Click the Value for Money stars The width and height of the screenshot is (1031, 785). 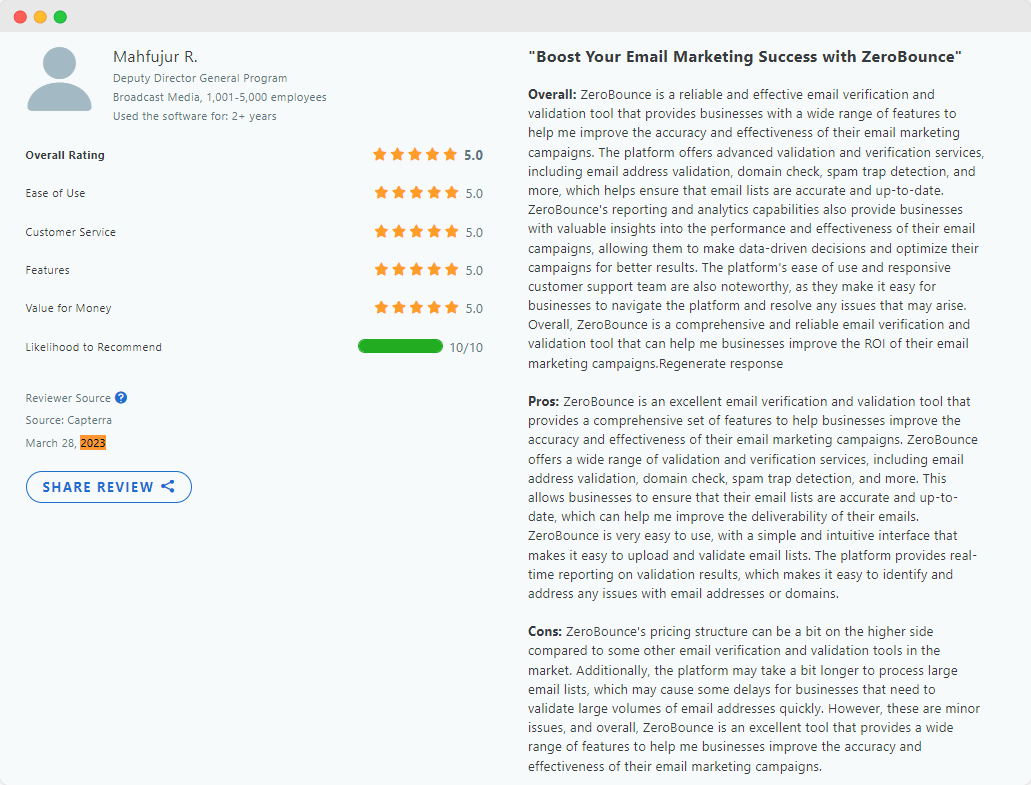pyautogui.click(x=416, y=308)
